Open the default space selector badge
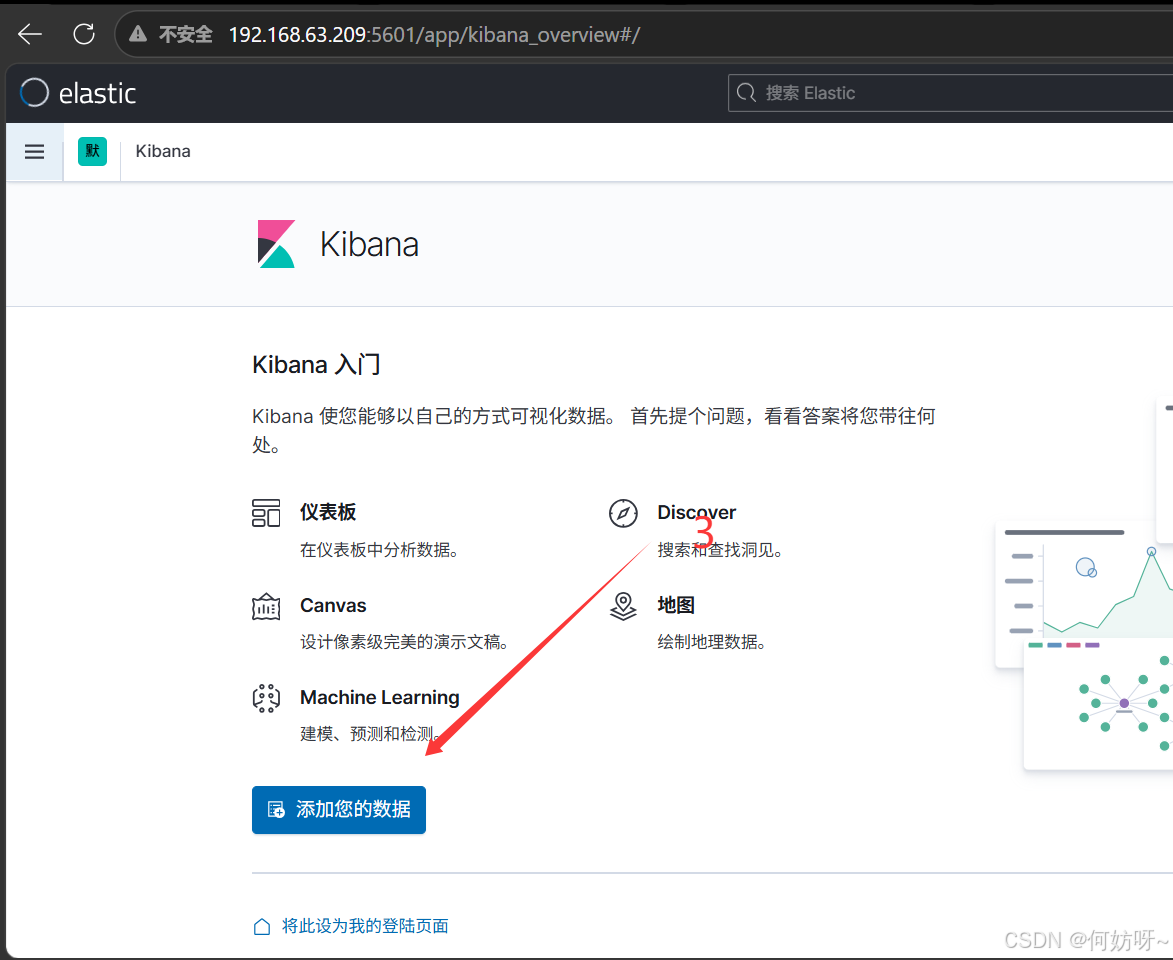This screenshot has height=960, width=1173. (92, 151)
